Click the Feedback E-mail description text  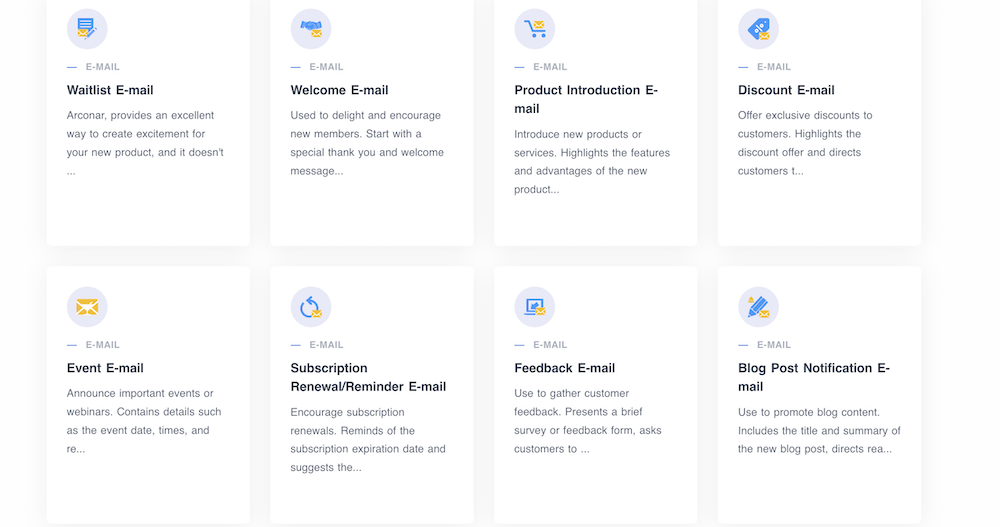click(x=588, y=421)
